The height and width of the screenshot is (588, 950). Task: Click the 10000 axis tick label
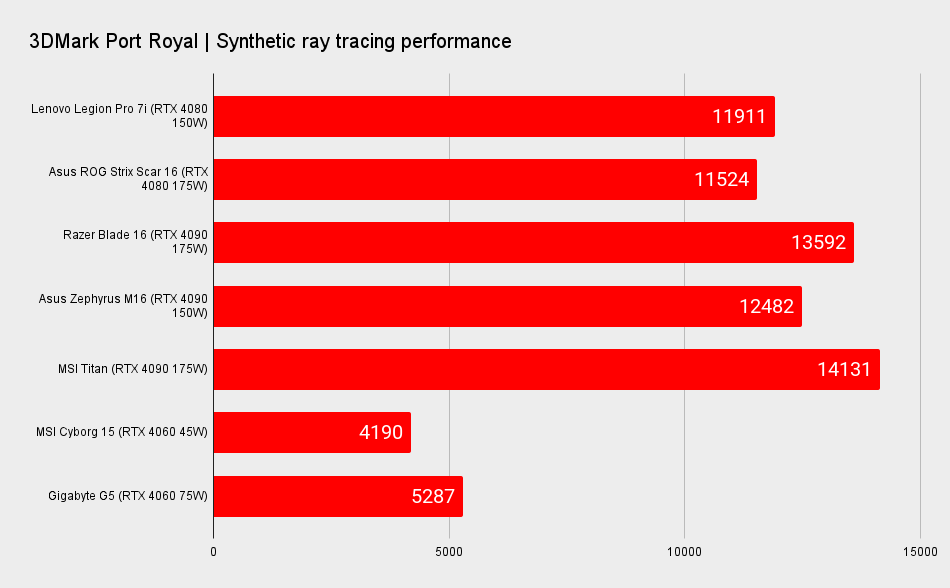pos(684,552)
